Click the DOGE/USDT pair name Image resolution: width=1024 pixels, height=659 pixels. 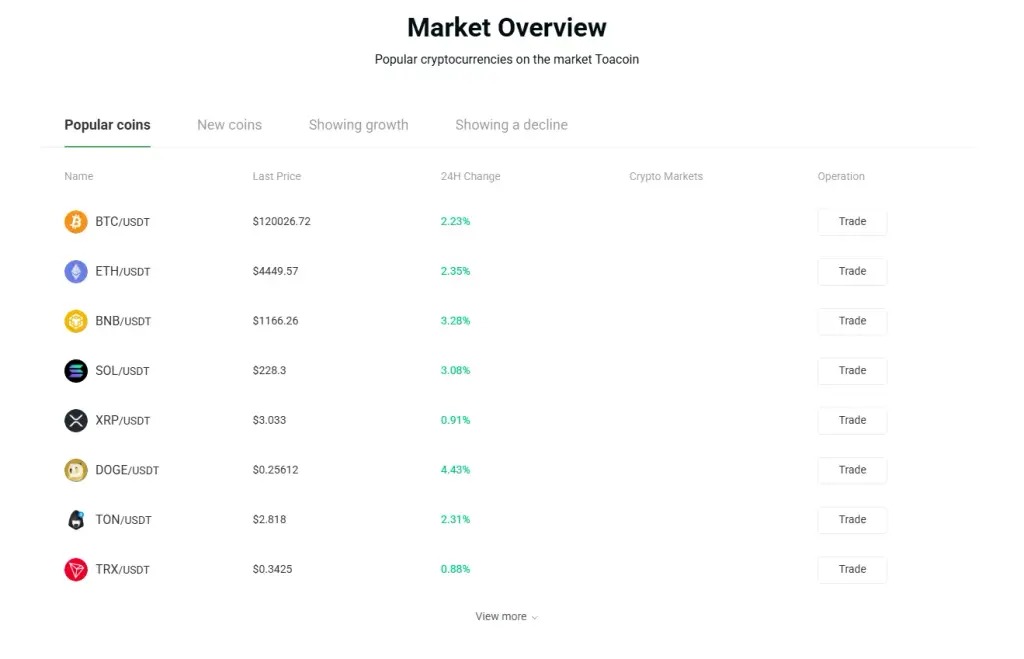pyautogui.click(x=127, y=470)
